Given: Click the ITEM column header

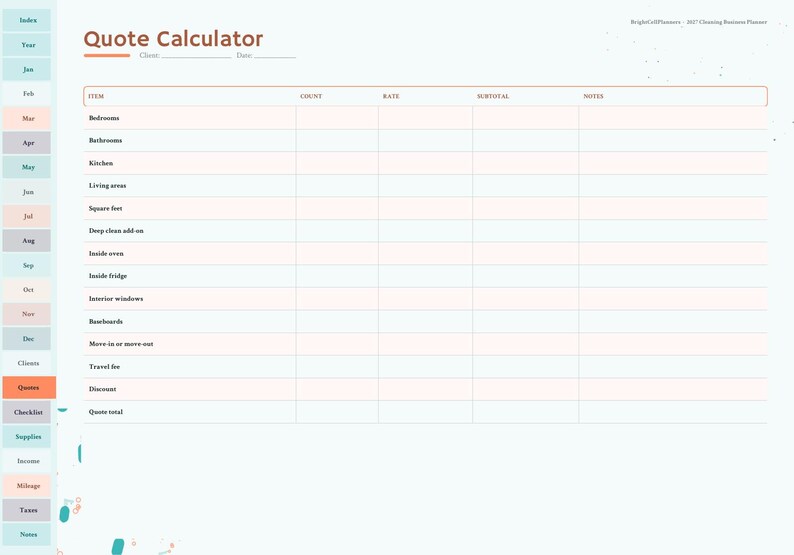Looking at the screenshot, I should [x=96, y=96].
